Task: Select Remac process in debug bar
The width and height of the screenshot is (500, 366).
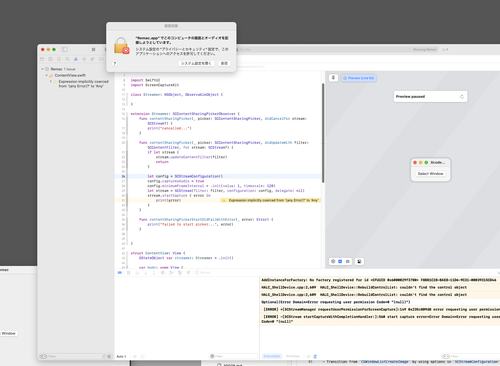Action: pos(203,273)
